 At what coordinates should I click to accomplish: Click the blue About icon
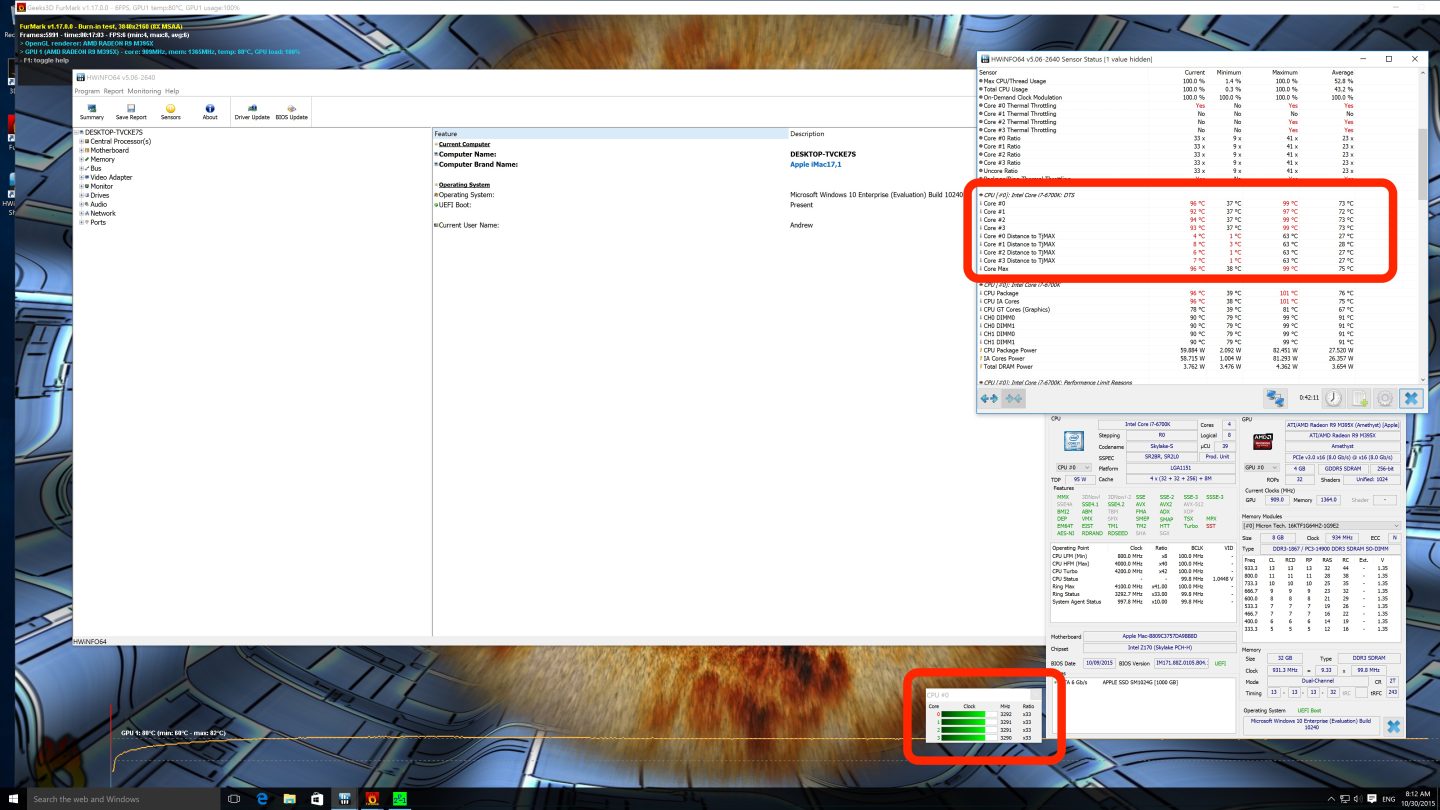210,110
